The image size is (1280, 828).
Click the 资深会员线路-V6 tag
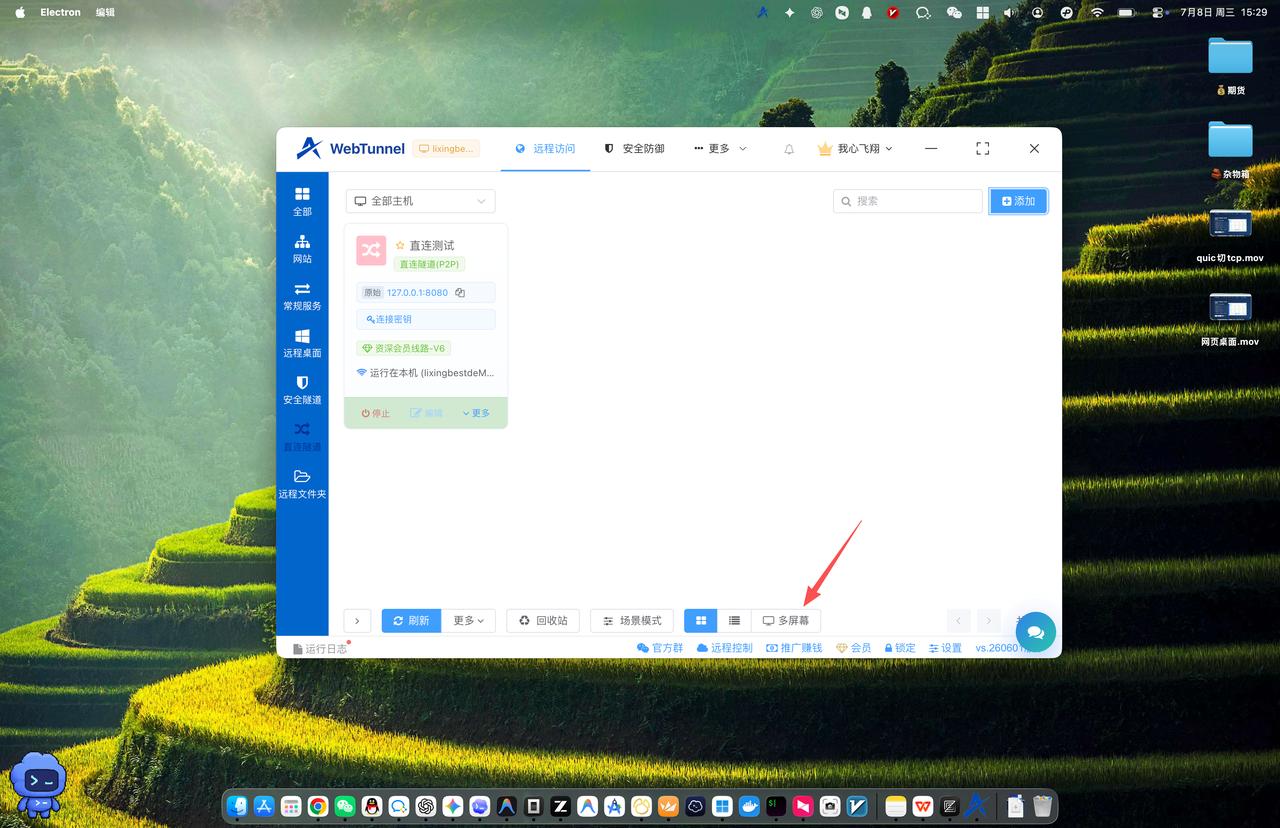click(x=404, y=348)
